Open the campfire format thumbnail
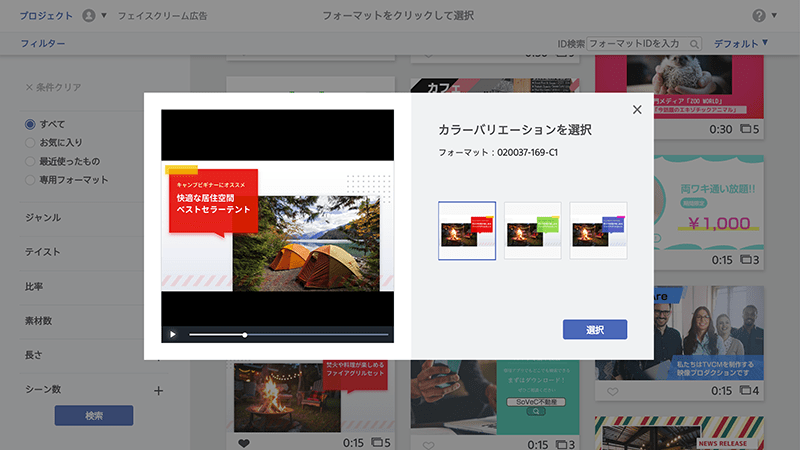This screenshot has width=800, height=450. tap(310, 396)
